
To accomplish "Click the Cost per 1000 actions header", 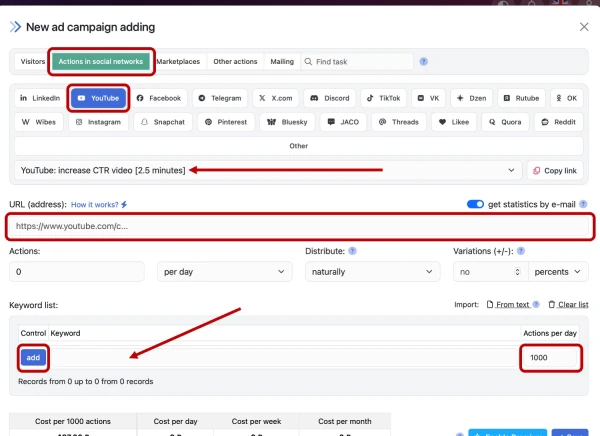I will pos(73,421).
